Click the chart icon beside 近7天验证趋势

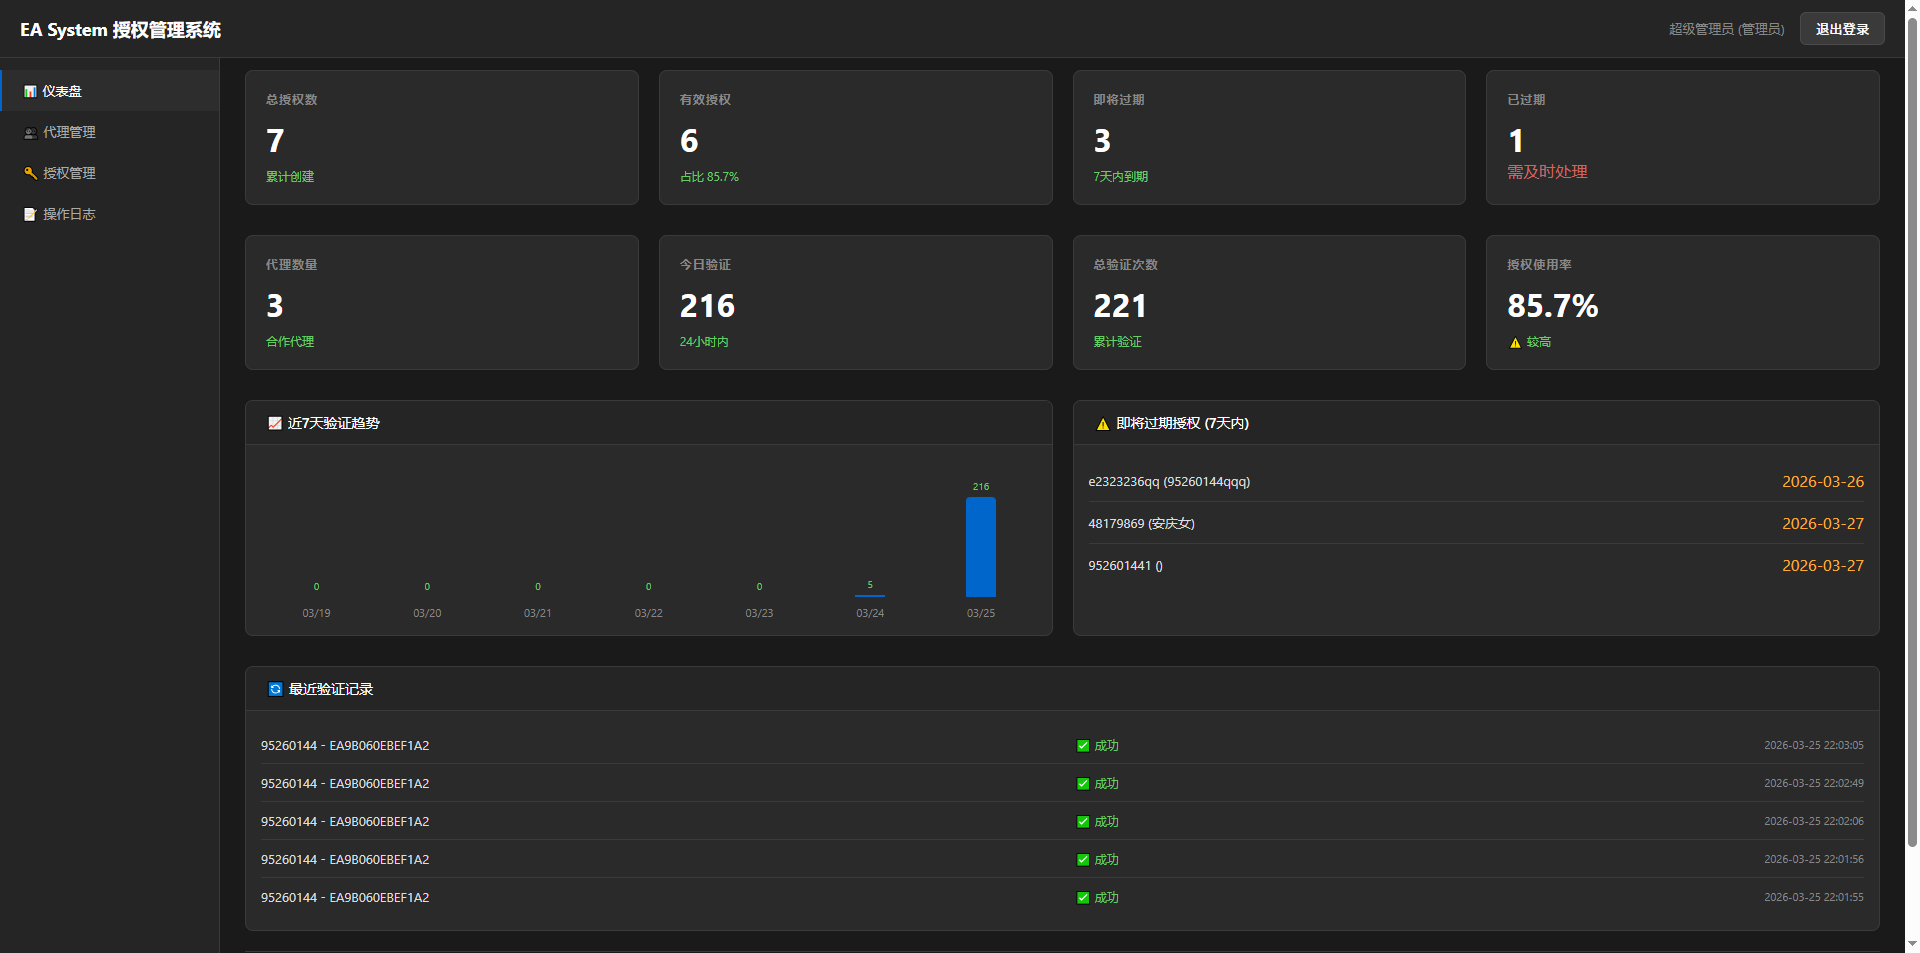pyautogui.click(x=275, y=423)
